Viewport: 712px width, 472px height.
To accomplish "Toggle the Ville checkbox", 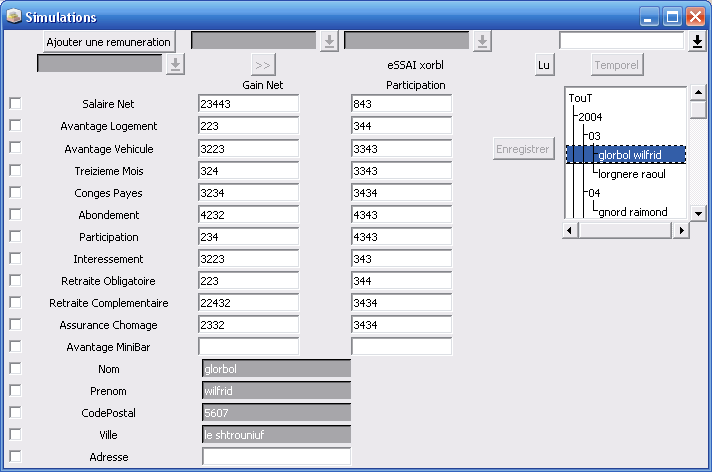I will (x=15, y=433).
